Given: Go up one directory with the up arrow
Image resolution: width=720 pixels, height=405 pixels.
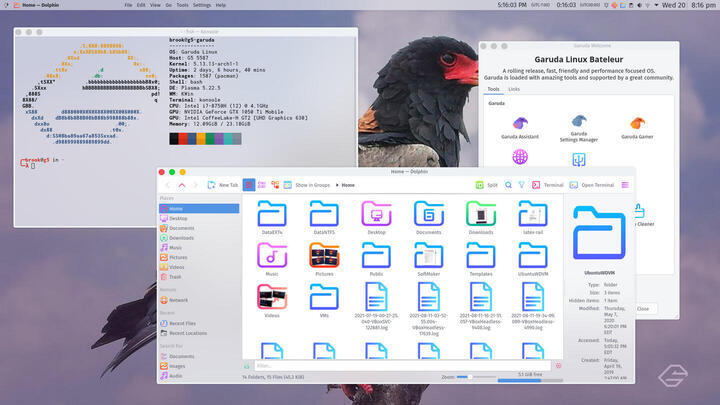Looking at the screenshot, I should pyautogui.click(x=182, y=185).
